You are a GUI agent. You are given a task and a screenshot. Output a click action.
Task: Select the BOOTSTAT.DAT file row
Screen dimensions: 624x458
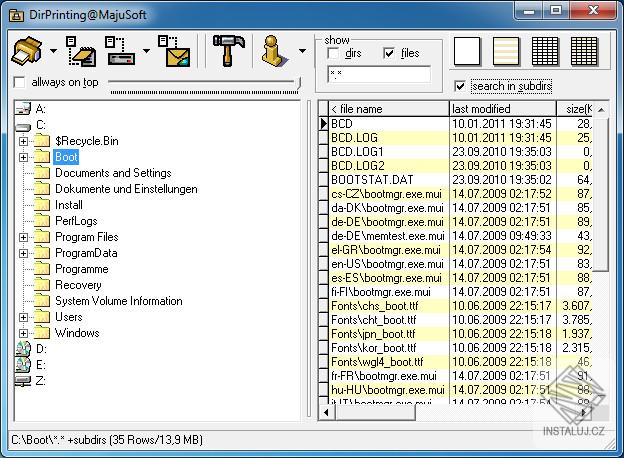click(x=460, y=180)
